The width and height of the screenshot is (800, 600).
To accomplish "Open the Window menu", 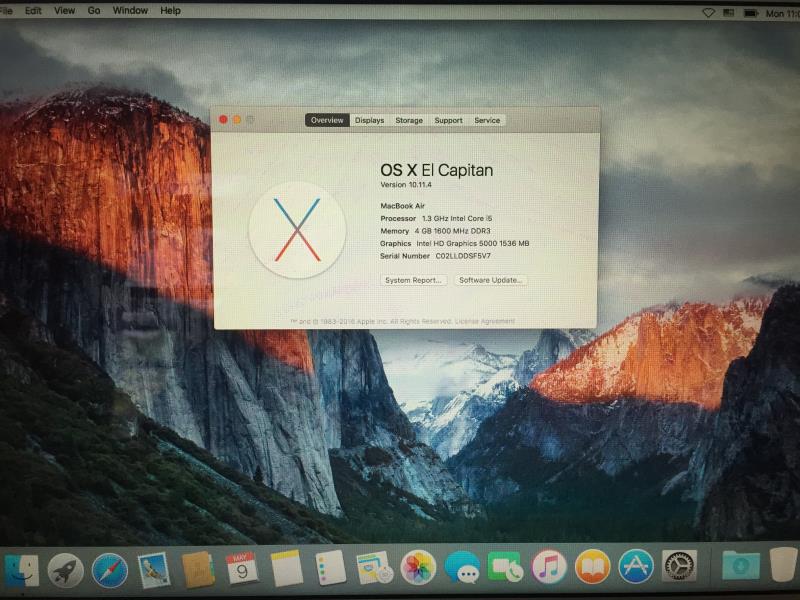I will coord(130,10).
